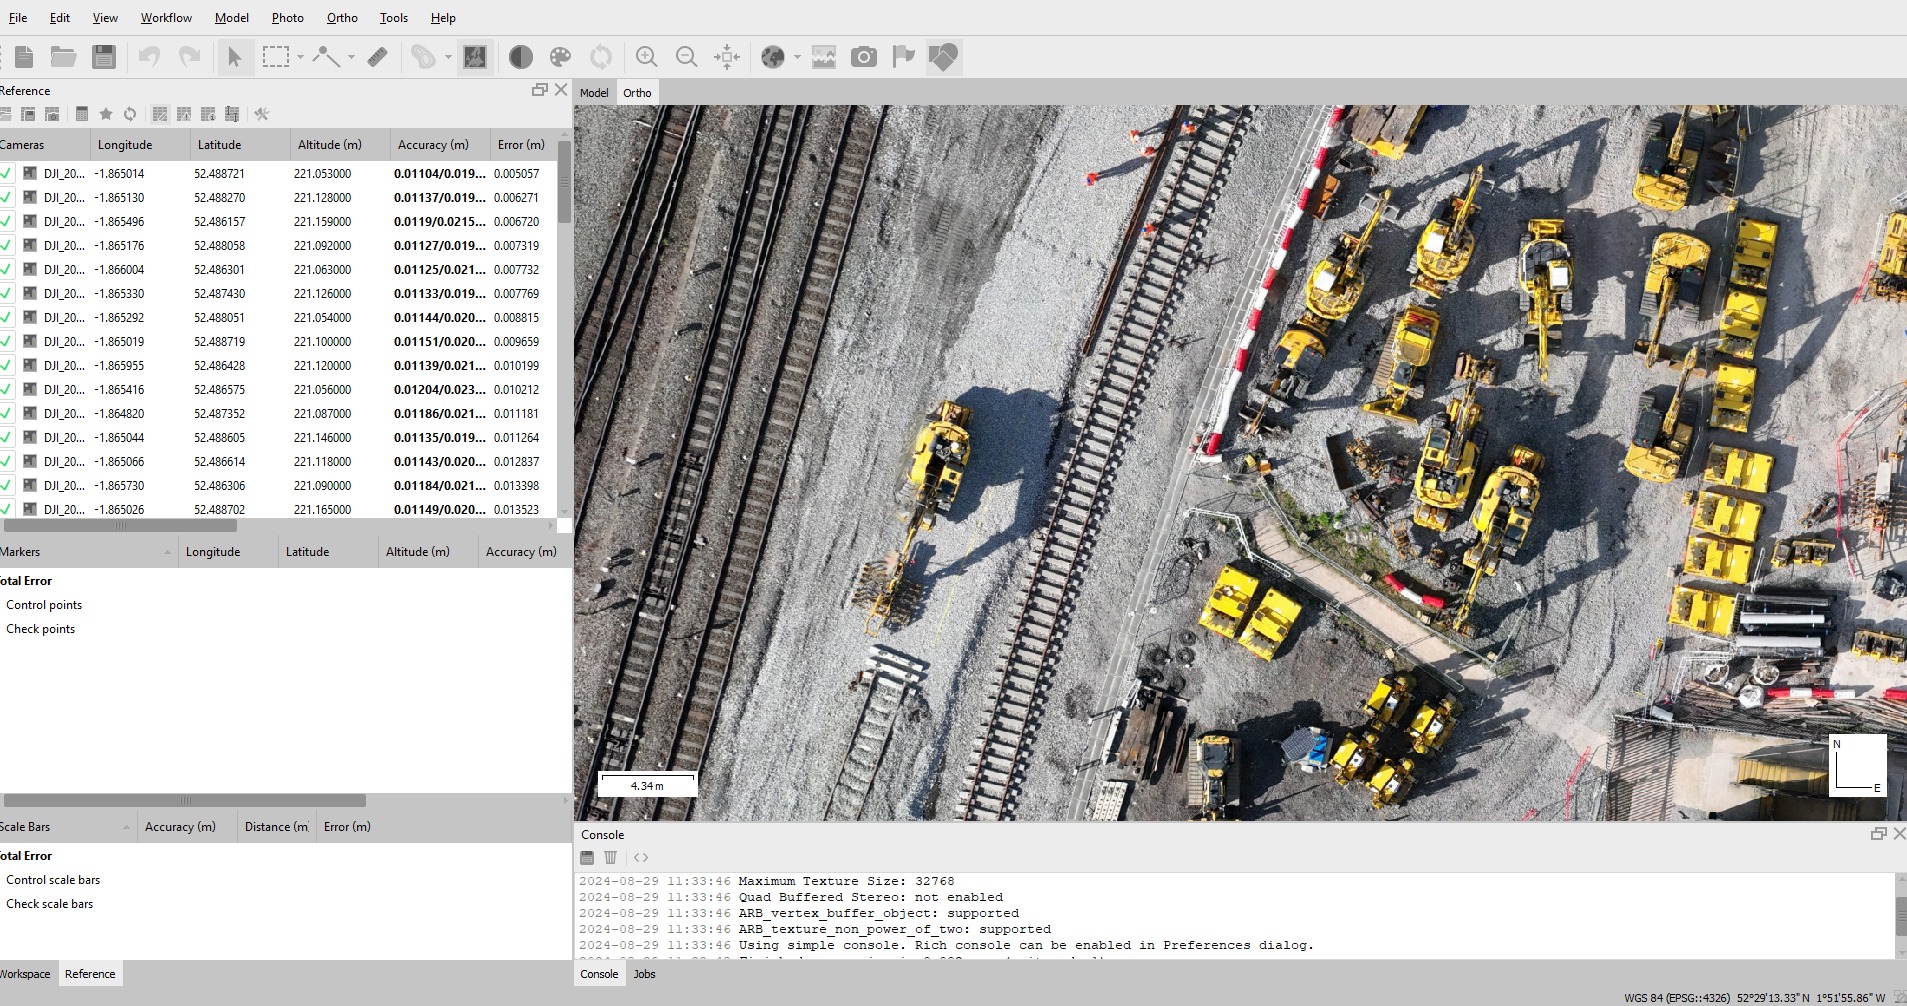Screen dimensions: 1907x1006
Task: Click the Save project icon
Action: pyautogui.click(x=104, y=57)
